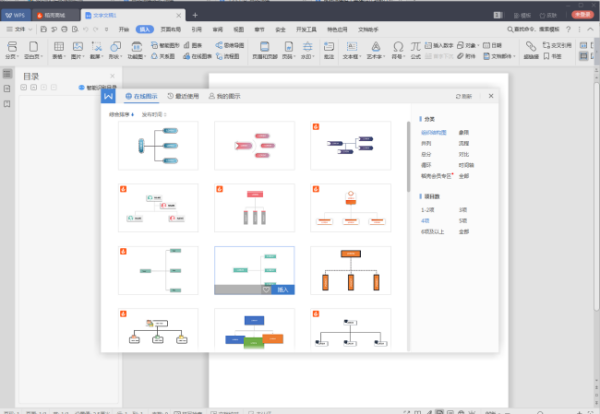Click the 页码 page number icon
Image resolution: width=600 pixels, height=414 pixels.
coord(289,50)
